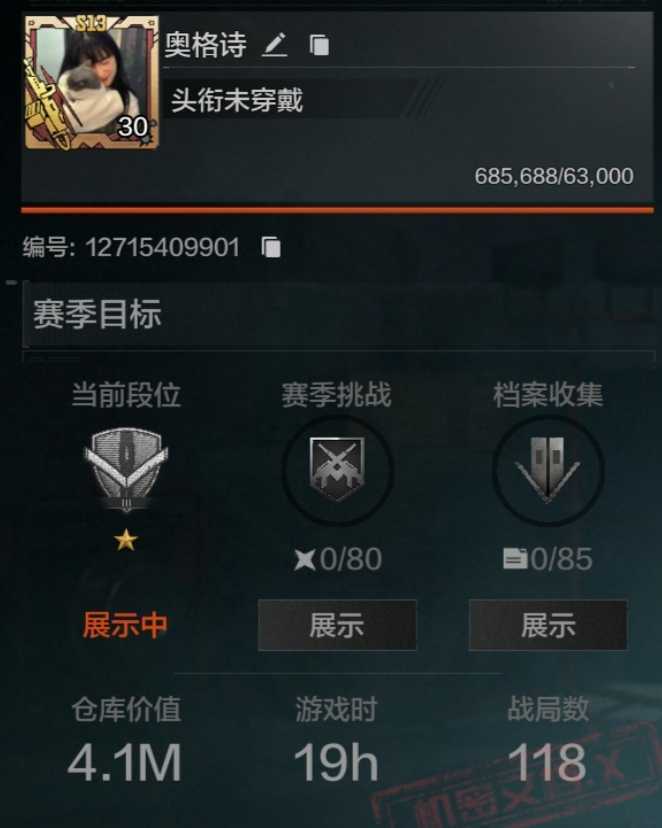Open the 赛季目标 section header
Screen dimensions: 662x828
coord(338,314)
